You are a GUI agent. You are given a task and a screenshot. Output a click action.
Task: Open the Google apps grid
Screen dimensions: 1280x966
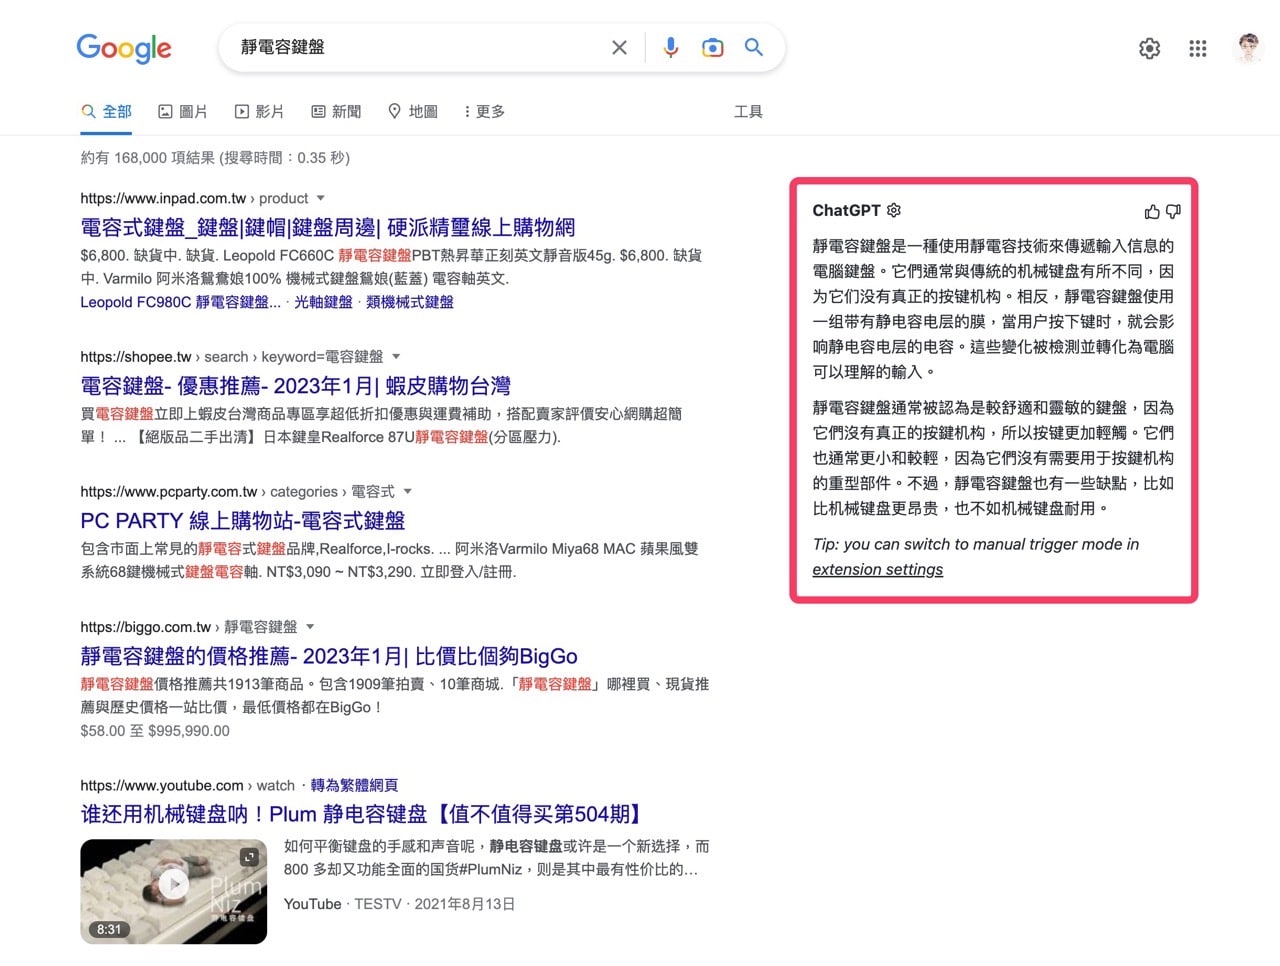[1198, 48]
